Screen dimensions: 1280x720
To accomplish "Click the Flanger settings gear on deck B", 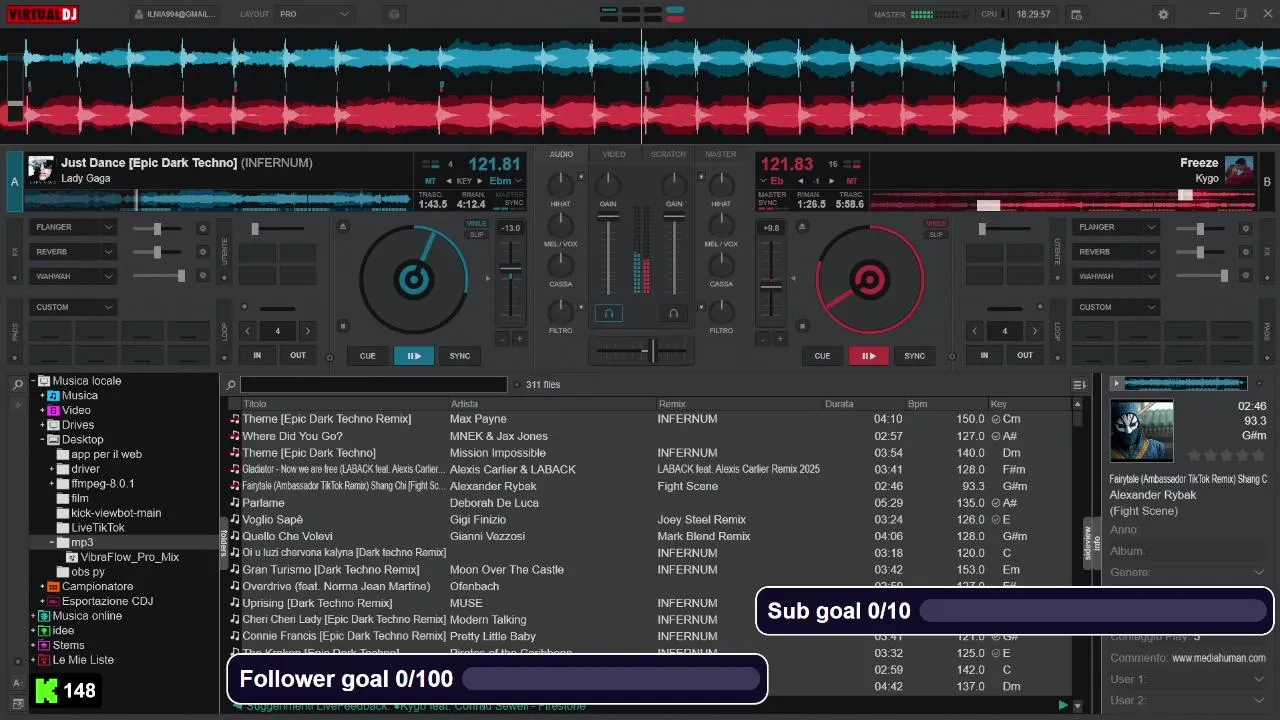I will (1245, 228).
